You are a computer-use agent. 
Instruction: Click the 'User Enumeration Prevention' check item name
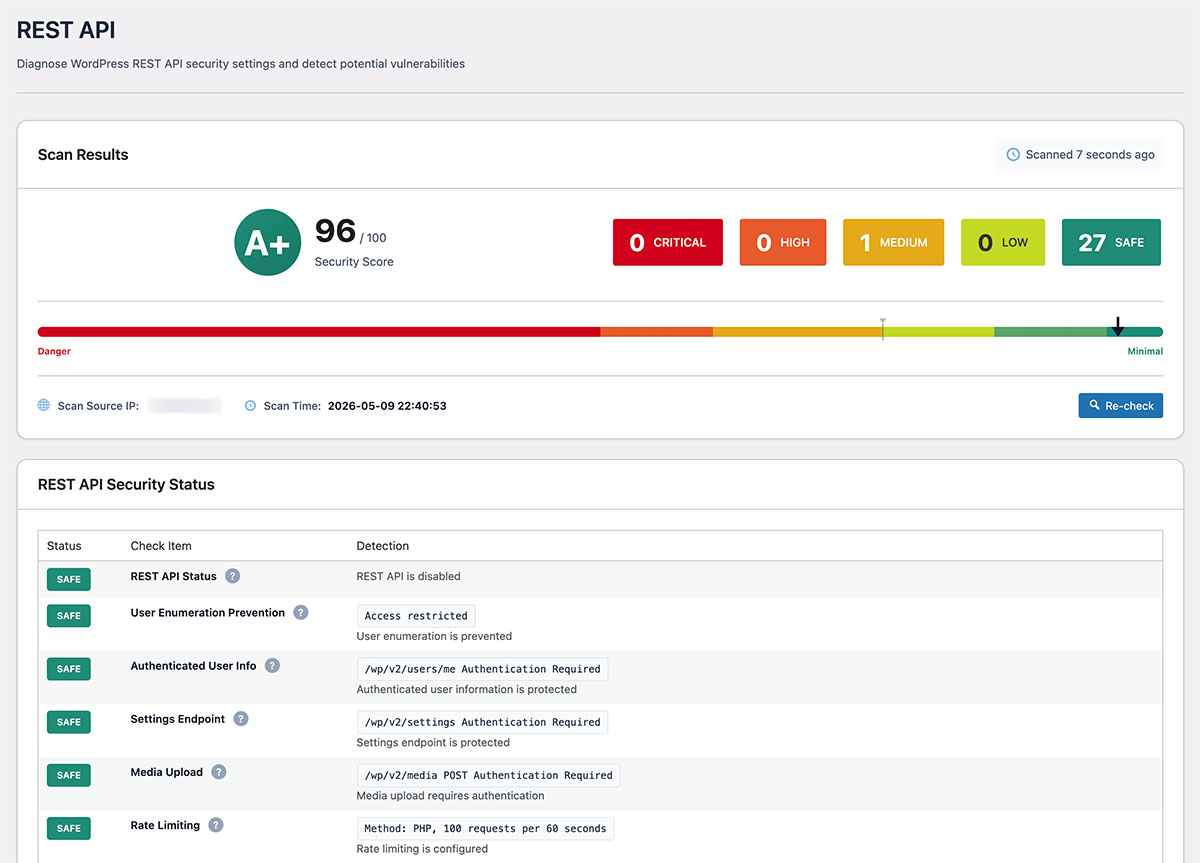[x=208, y=613]
